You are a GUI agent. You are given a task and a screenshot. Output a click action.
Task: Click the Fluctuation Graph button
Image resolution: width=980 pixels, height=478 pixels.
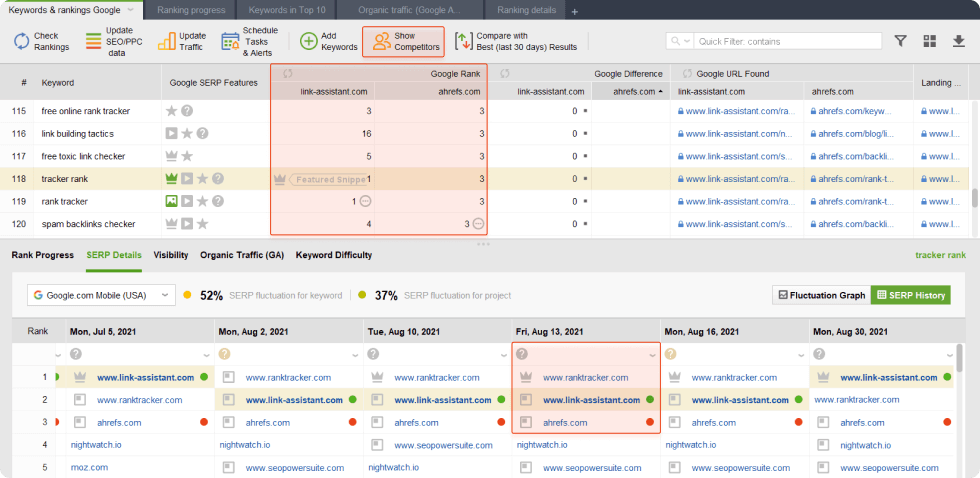coord(821,295)
